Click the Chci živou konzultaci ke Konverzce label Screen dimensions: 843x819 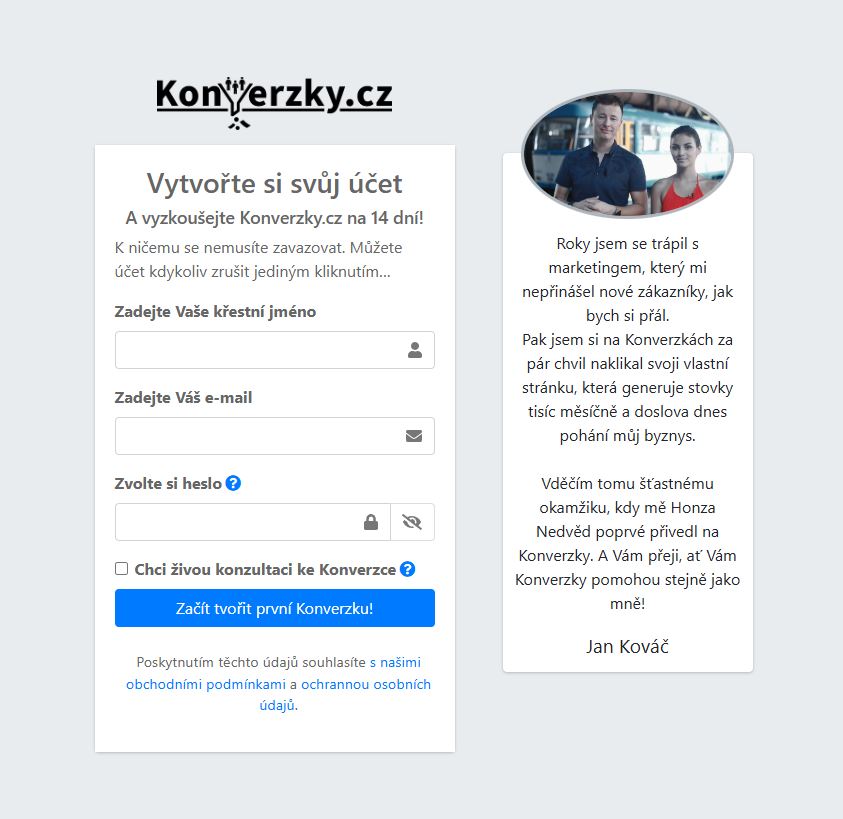point(265,569)
